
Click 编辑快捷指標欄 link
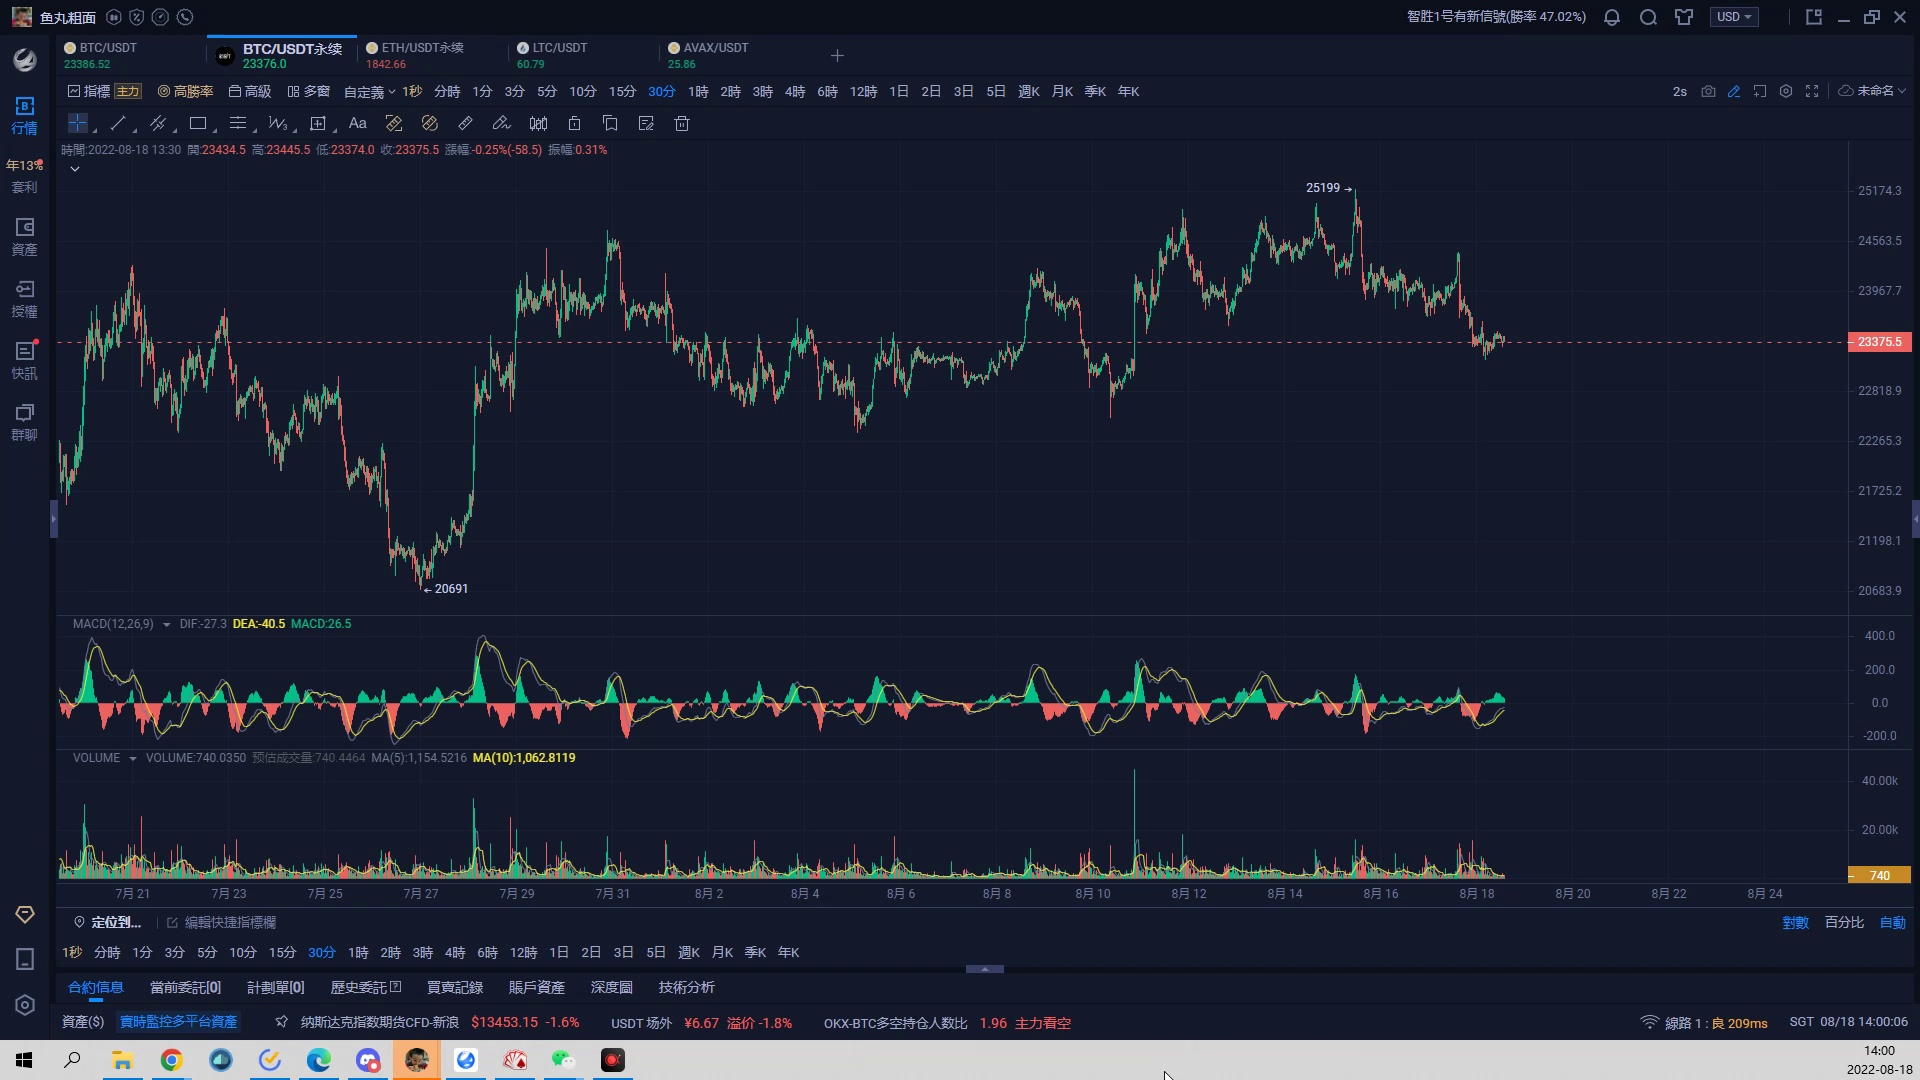tap(229, 923)
